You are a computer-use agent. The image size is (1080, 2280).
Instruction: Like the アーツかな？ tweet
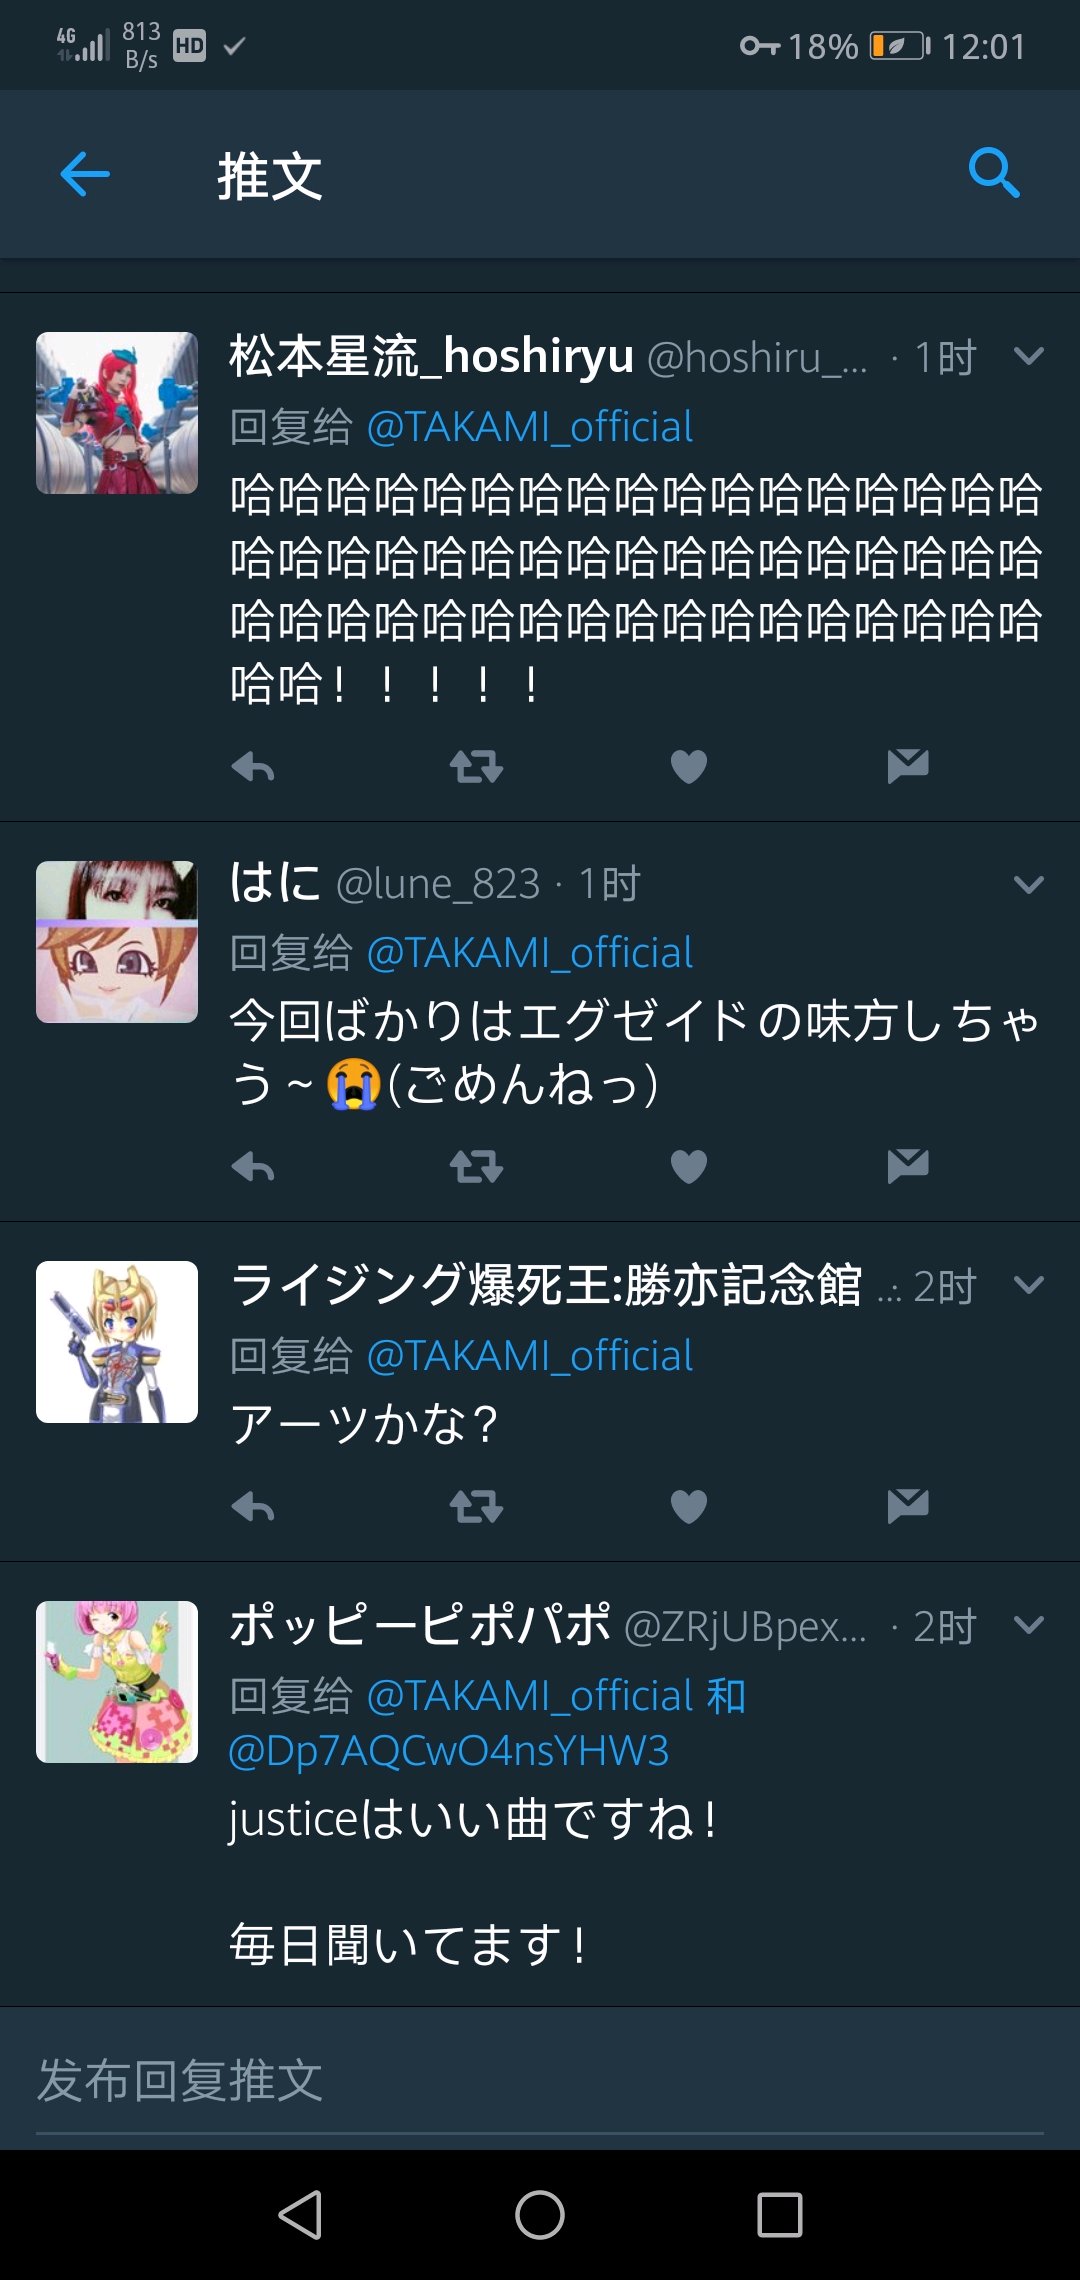[688, 1506]
